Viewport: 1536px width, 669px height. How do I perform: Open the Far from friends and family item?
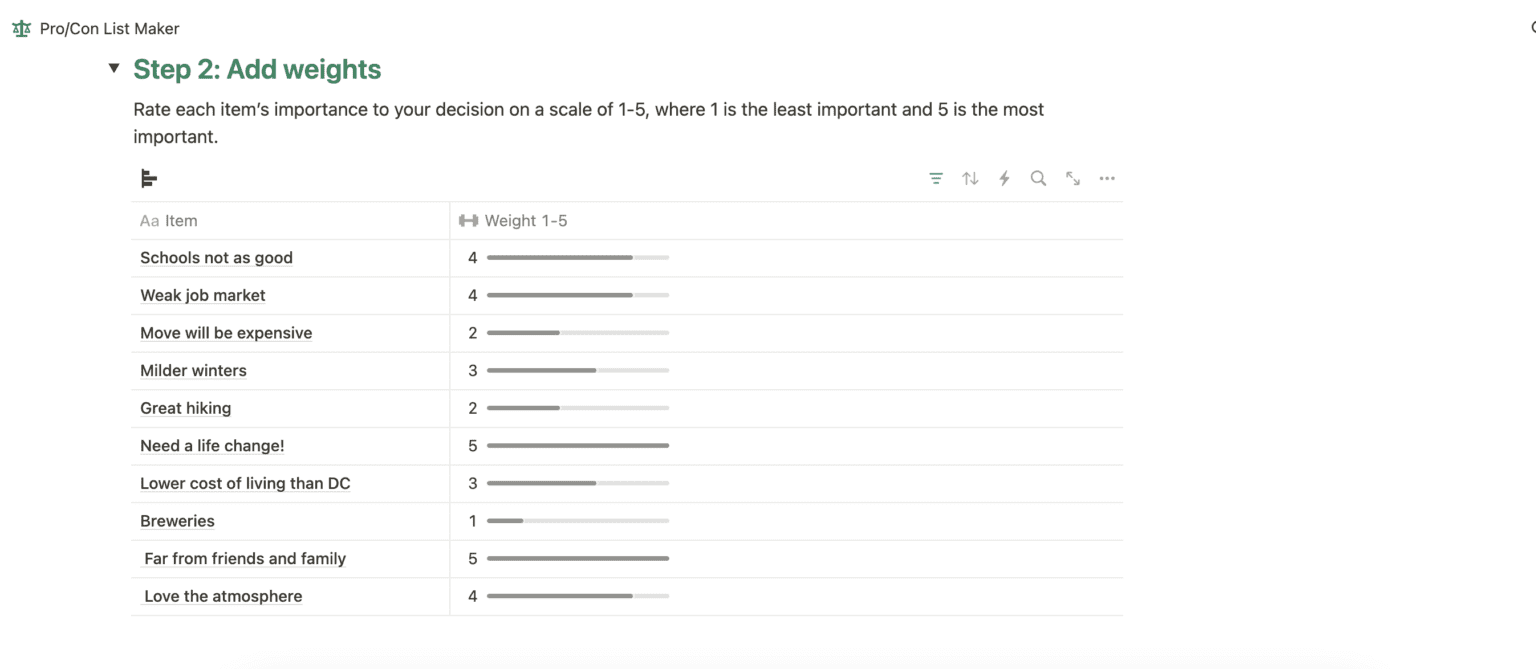244,558
